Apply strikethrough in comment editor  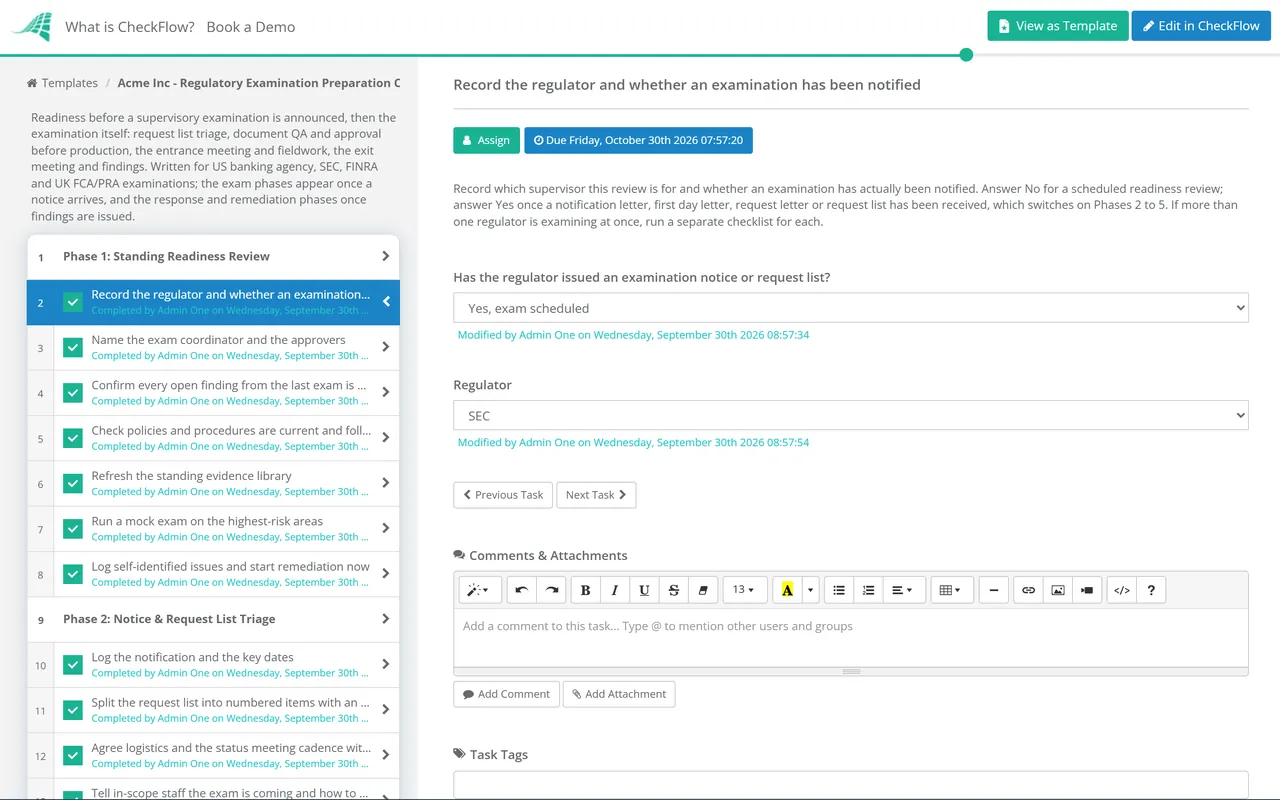[673, 590]
